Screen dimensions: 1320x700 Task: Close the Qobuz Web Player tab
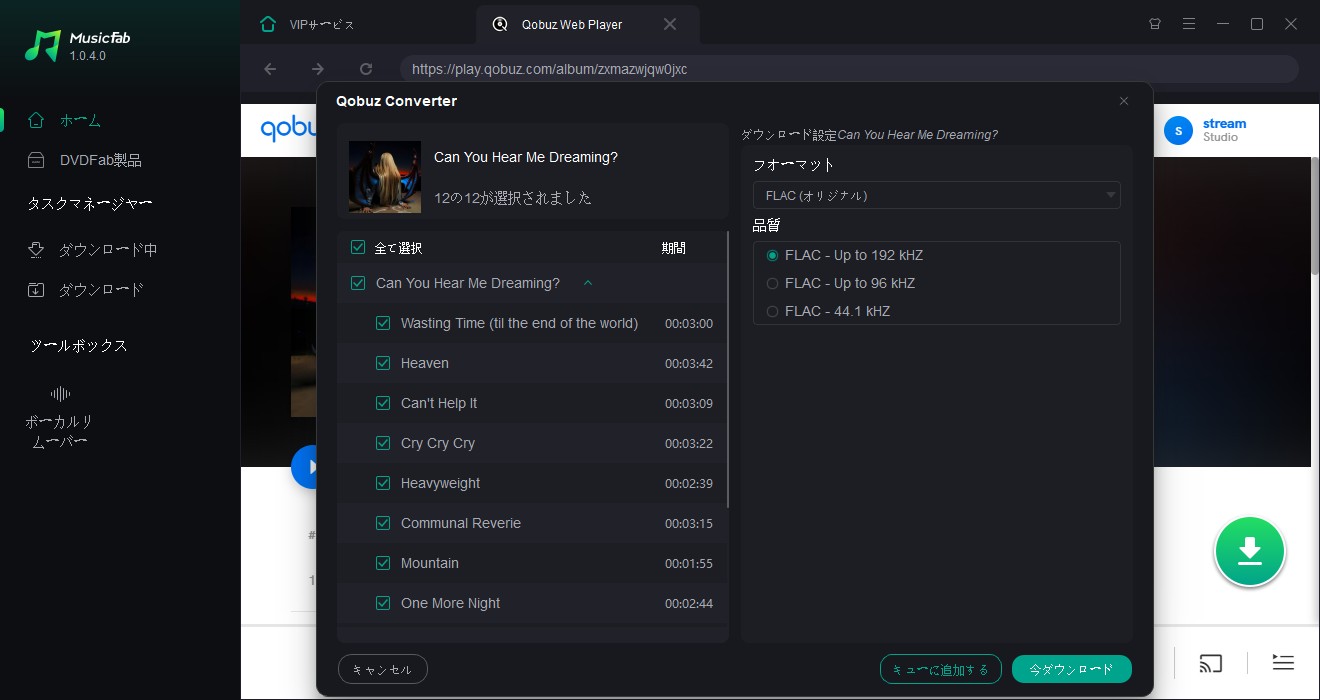[x=670, y=24]
